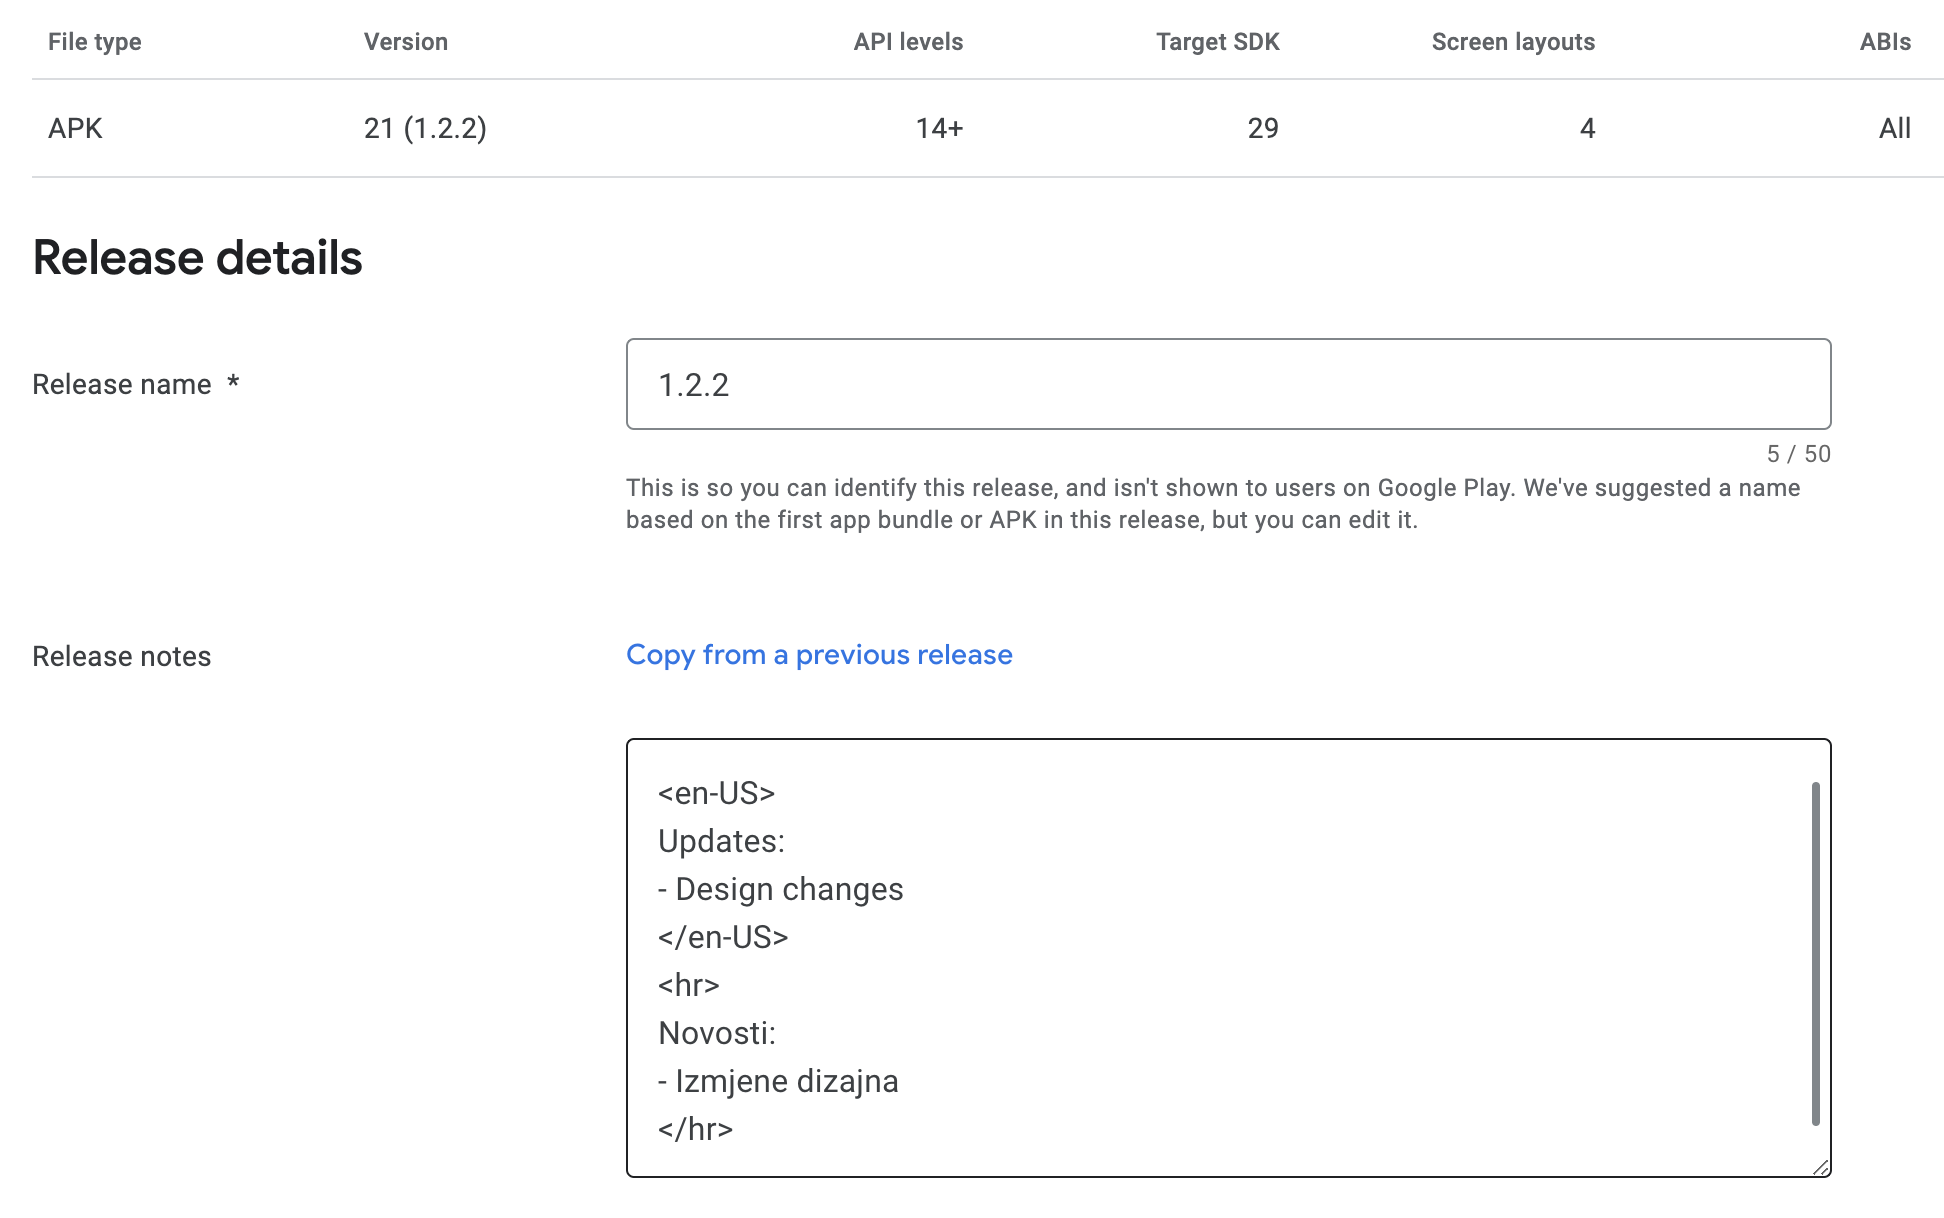This screenshot has height=1218, width=1944.
Task: Click inside the Release notes text area
Action: point(1228,958)
